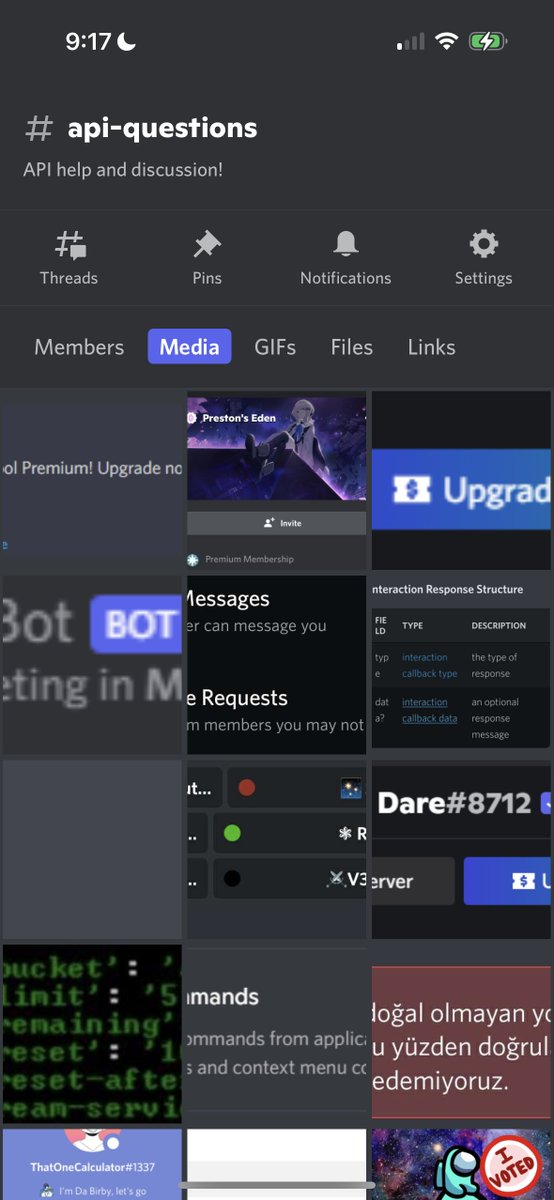Open the blue Upgrade button thumbnail

click(x=461, y=480)
